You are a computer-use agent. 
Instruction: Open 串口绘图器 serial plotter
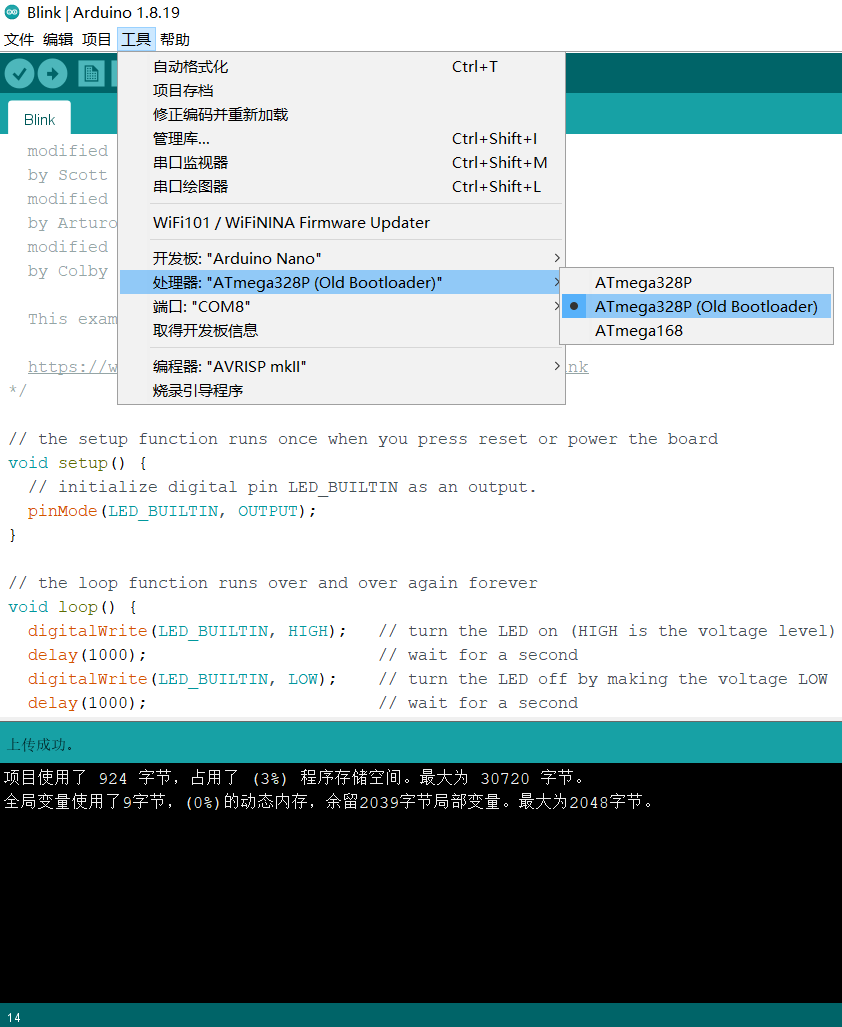341,187
